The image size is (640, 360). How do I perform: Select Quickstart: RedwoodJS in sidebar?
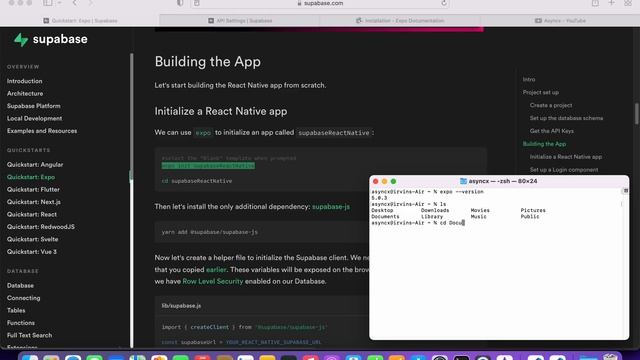tap(40, 227)
